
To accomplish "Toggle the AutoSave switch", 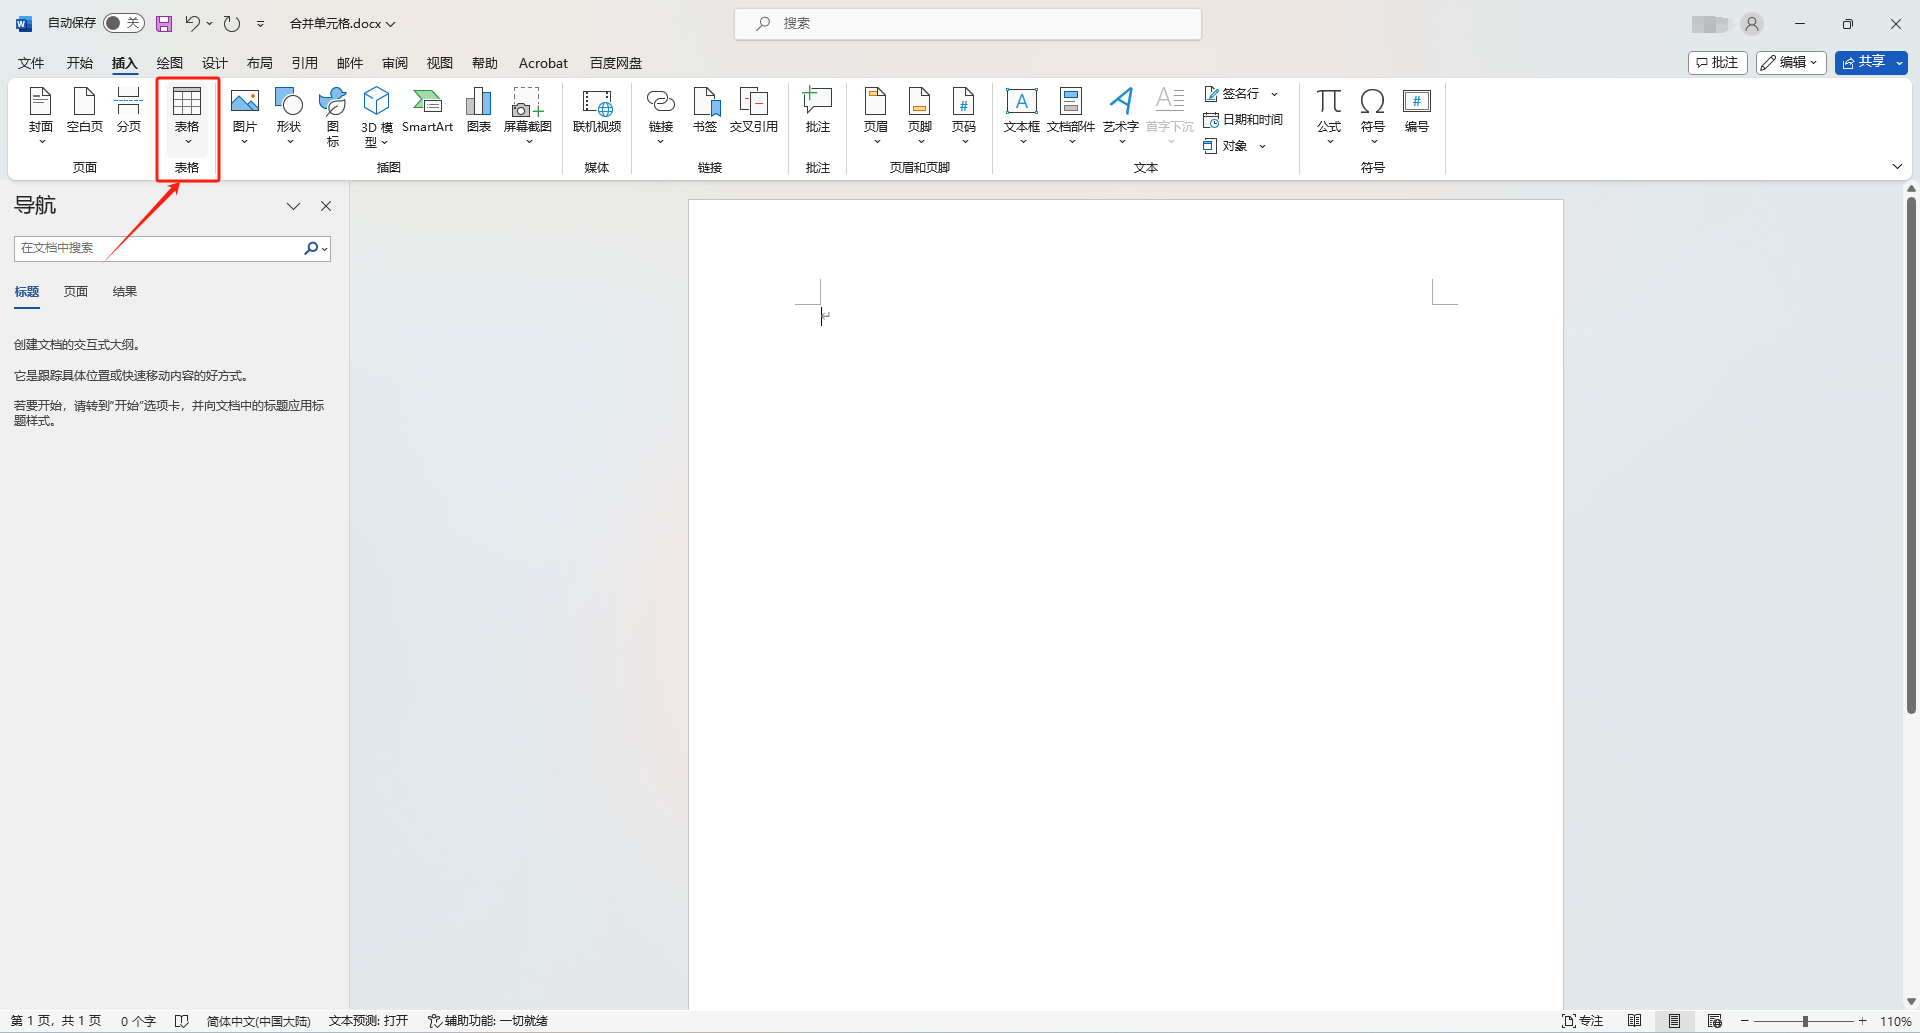I will pos(124,23).
